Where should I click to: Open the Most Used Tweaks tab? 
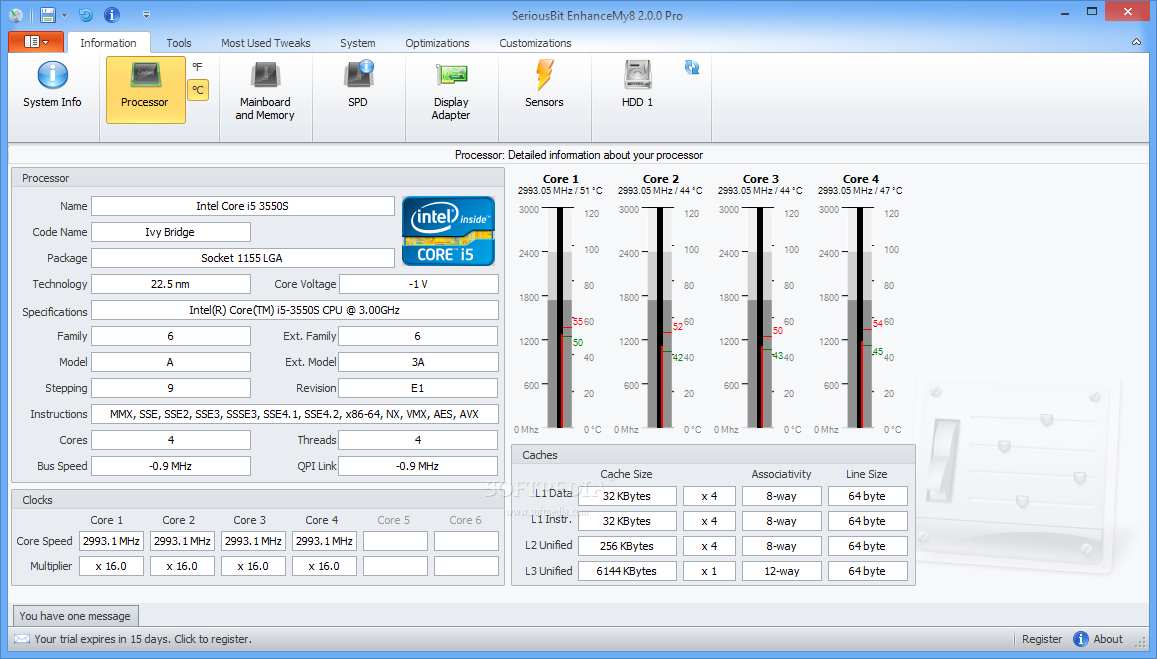click(x=266, y=43)
